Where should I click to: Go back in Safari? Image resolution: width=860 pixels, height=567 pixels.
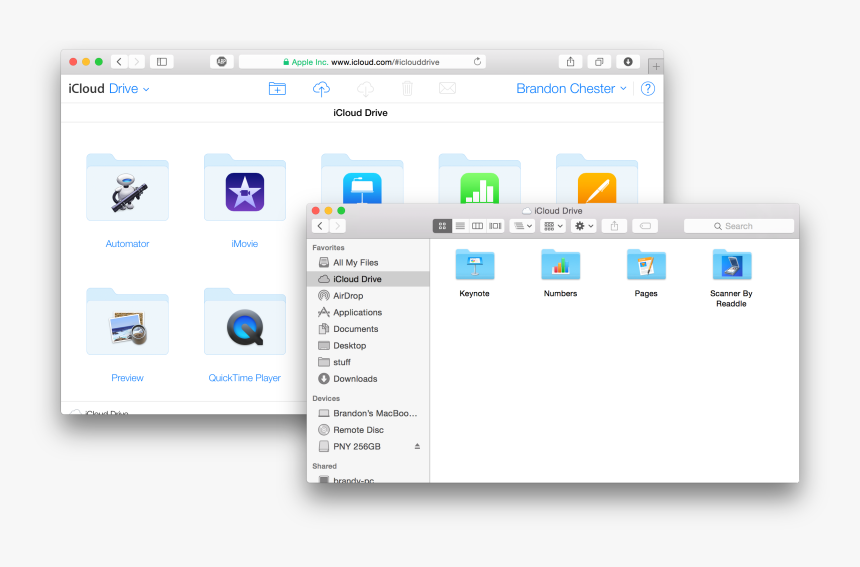click(x=120, y=62)
